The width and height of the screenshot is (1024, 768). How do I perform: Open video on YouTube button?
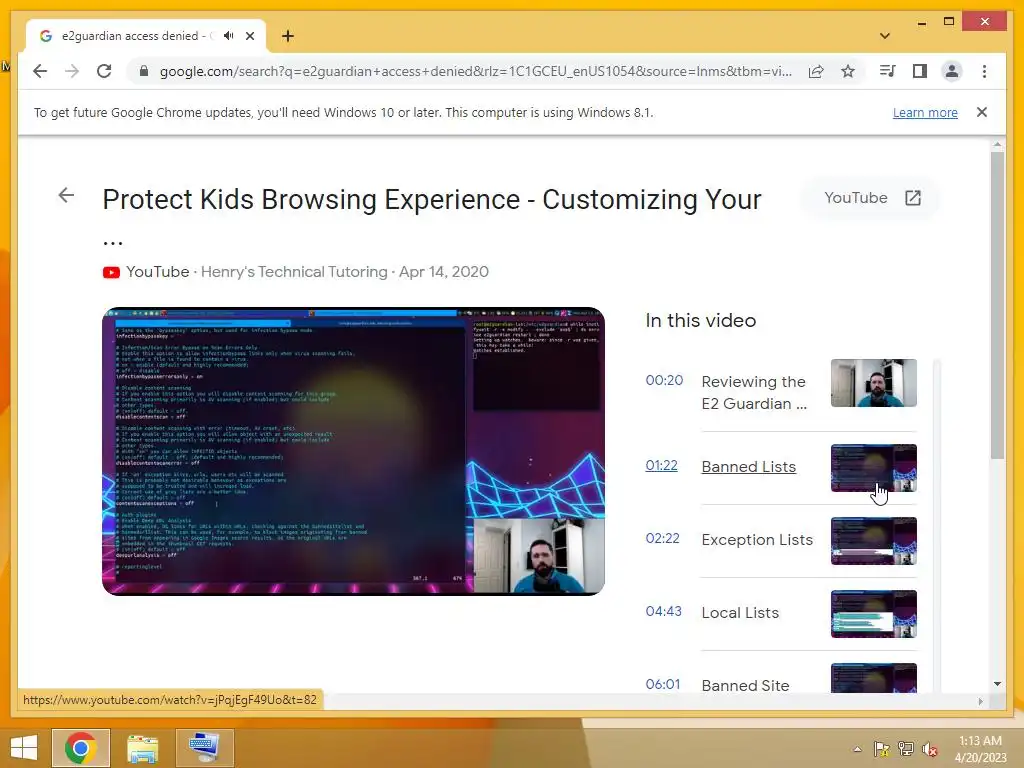click(871, 198)
